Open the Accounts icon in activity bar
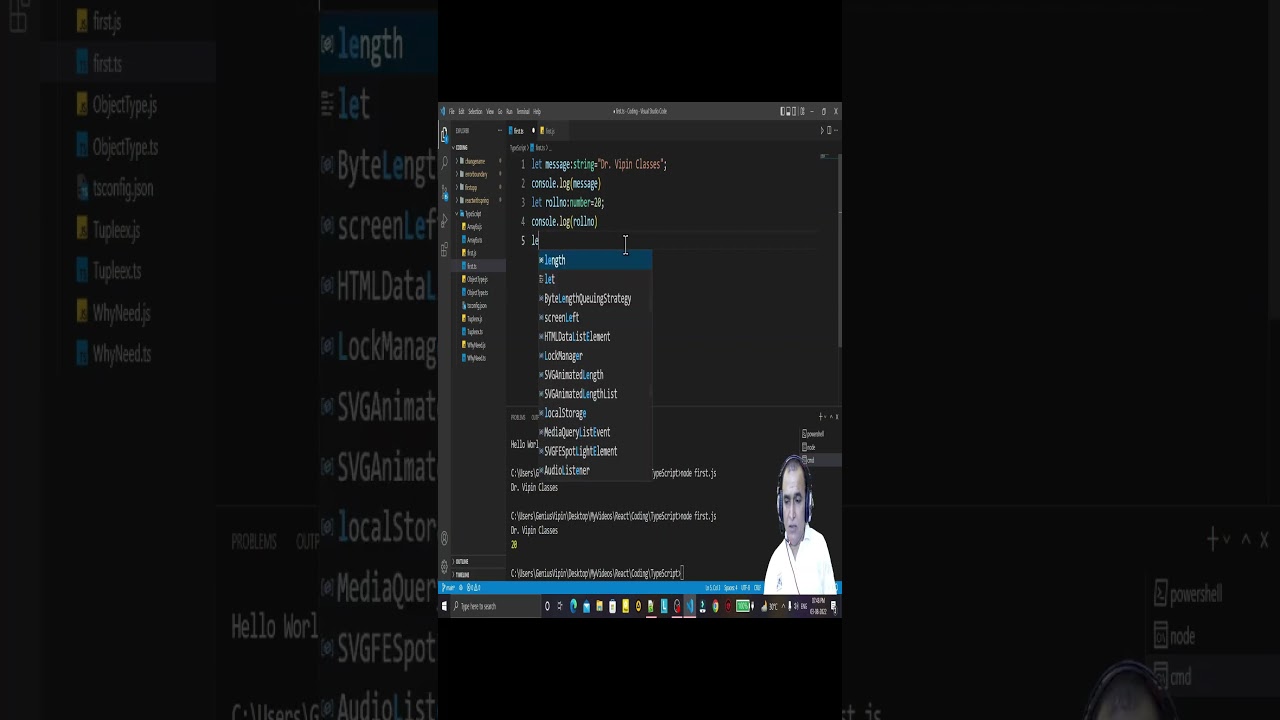This screenshot has width=1280, height=720. tap(444, 538)
